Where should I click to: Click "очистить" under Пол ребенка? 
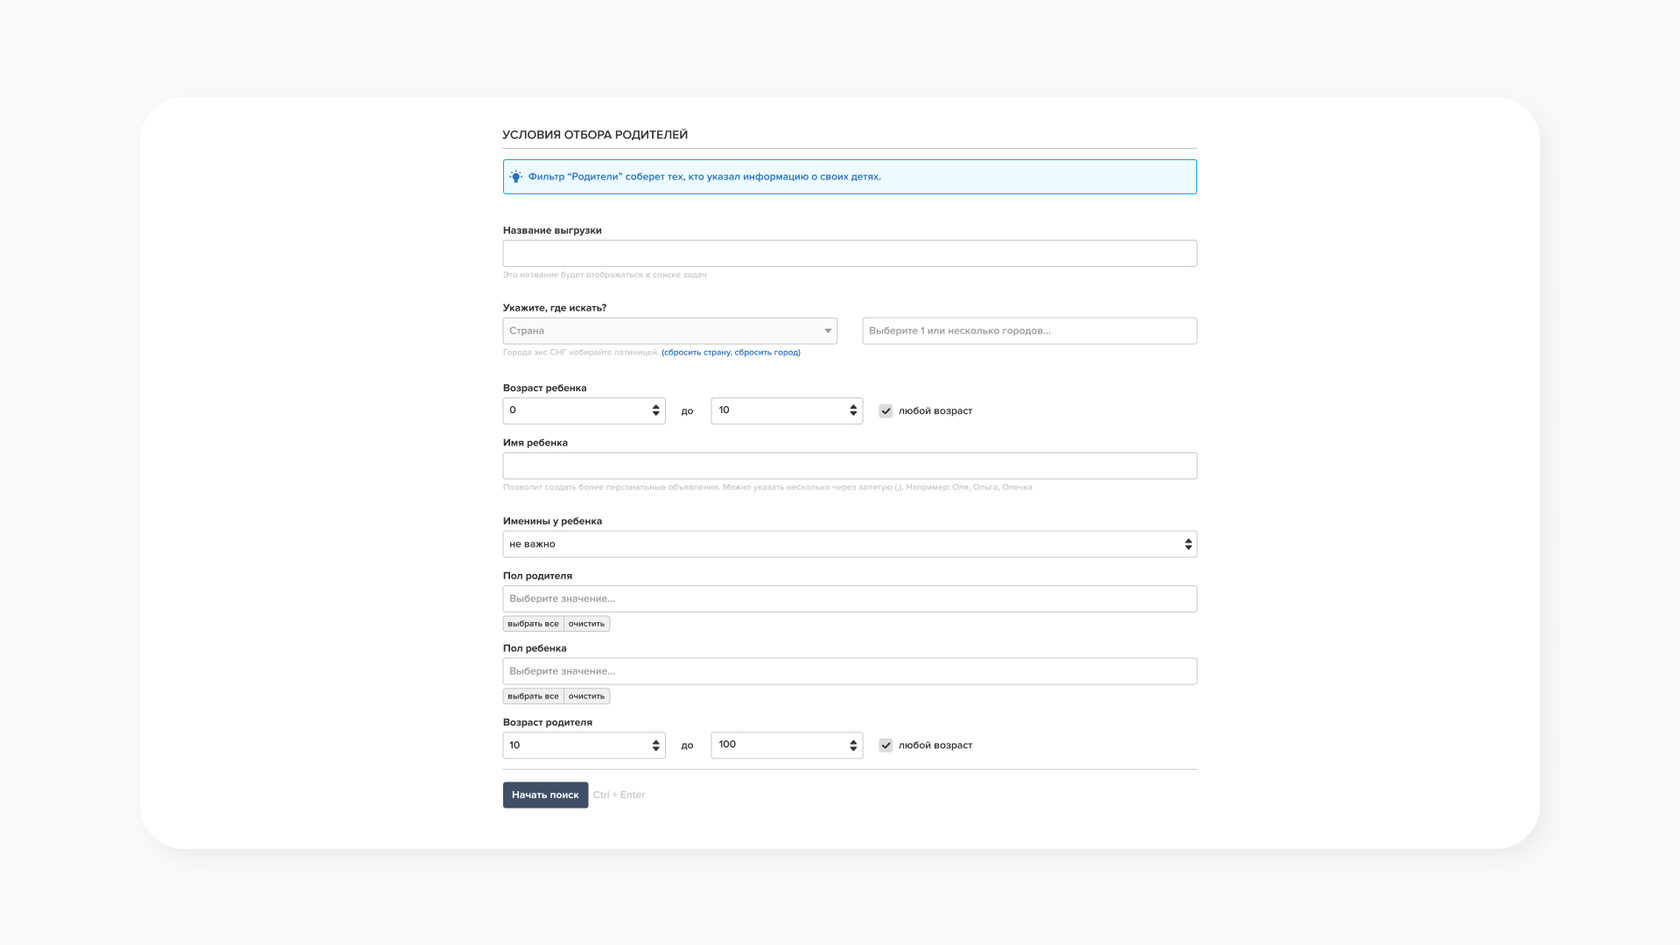587,697
